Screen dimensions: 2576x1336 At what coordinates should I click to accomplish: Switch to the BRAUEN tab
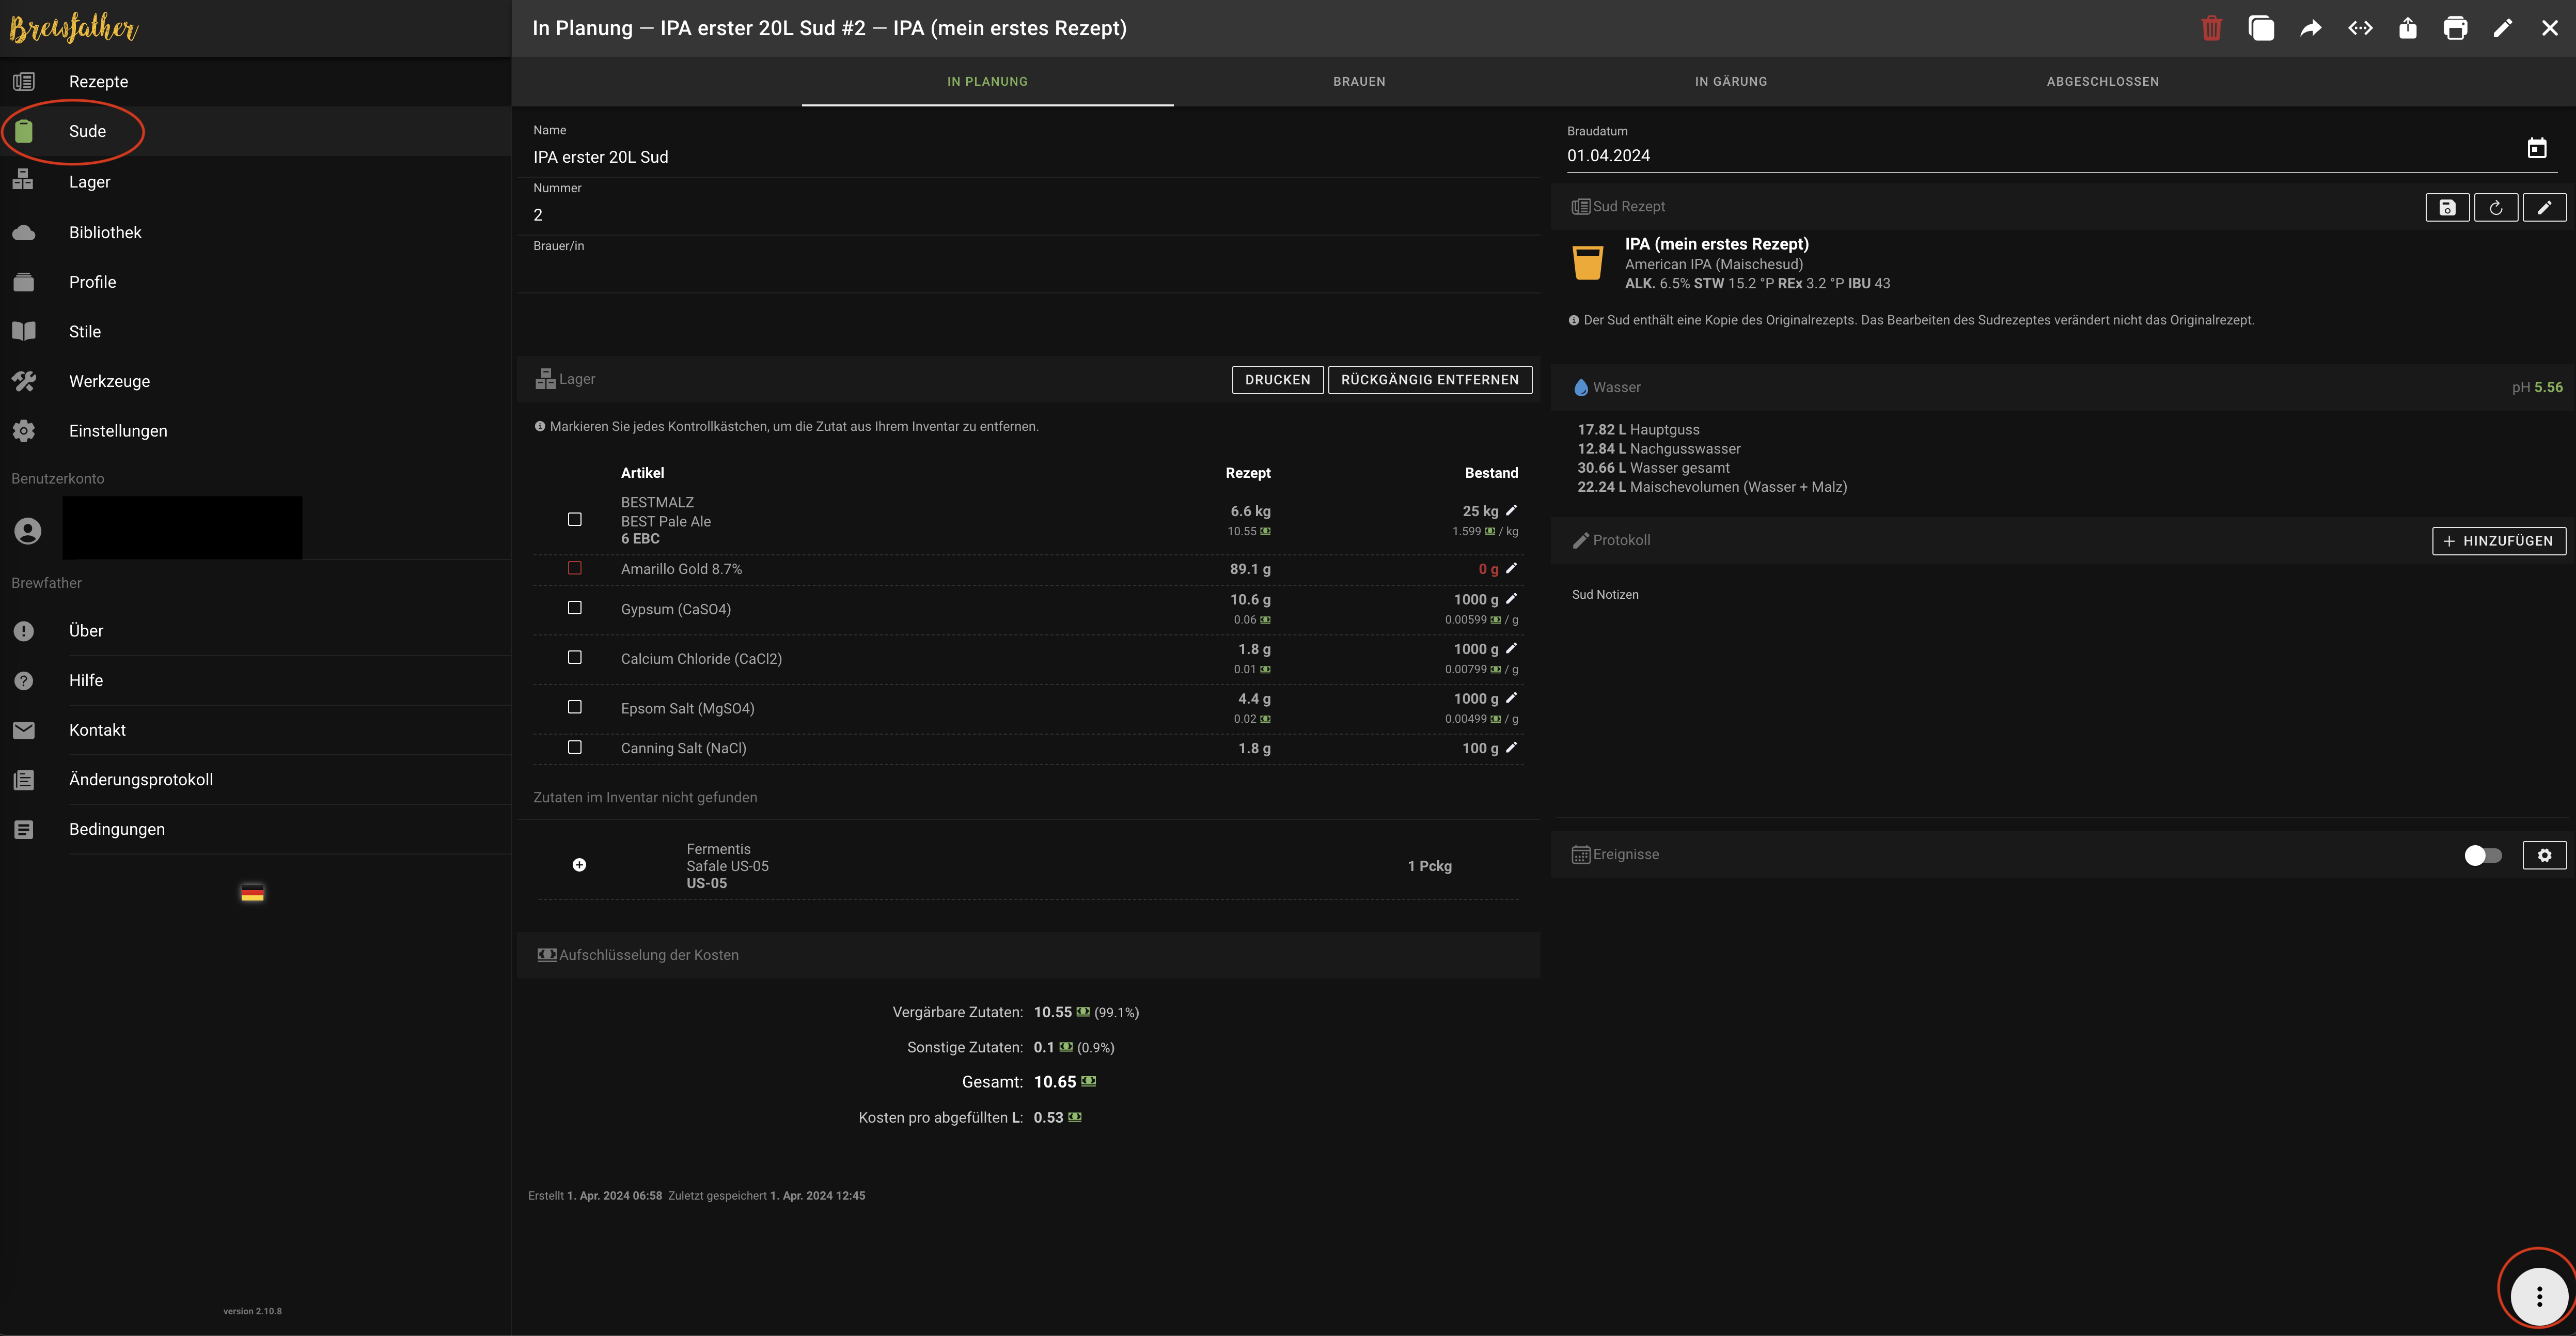click(1359, 82)
